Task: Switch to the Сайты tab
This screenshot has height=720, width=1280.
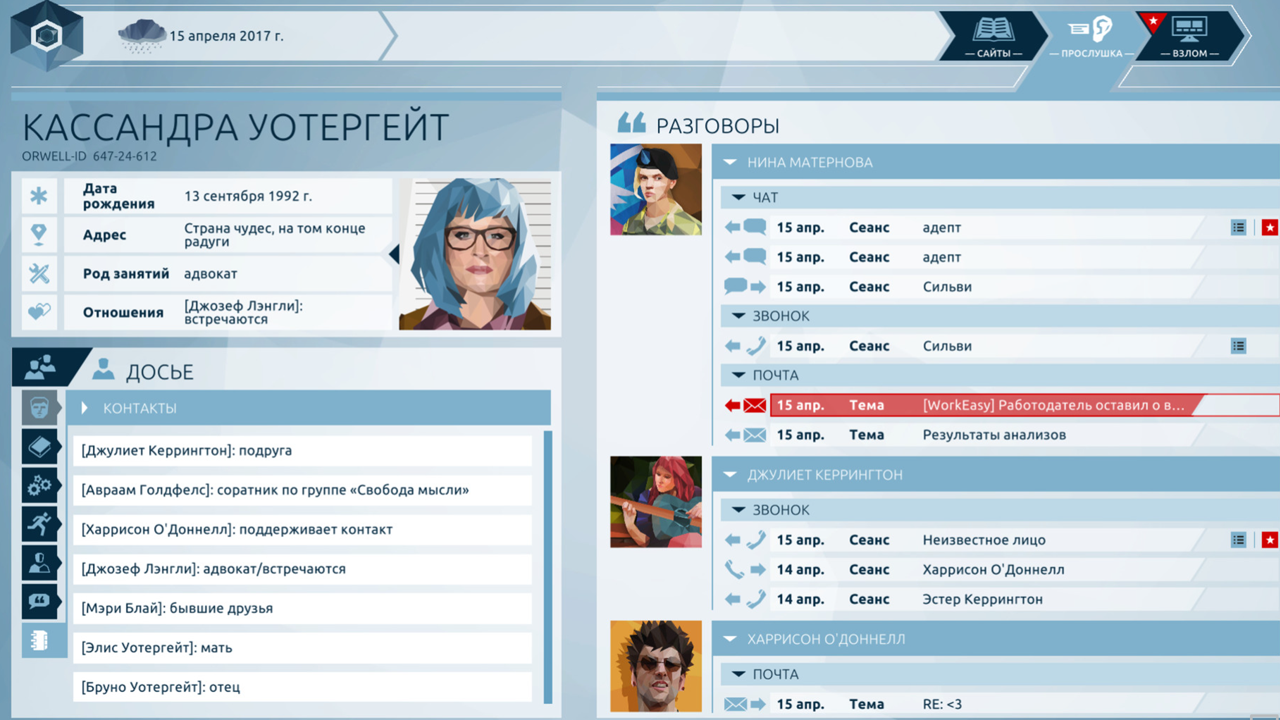Action: [x=992, y=36]
